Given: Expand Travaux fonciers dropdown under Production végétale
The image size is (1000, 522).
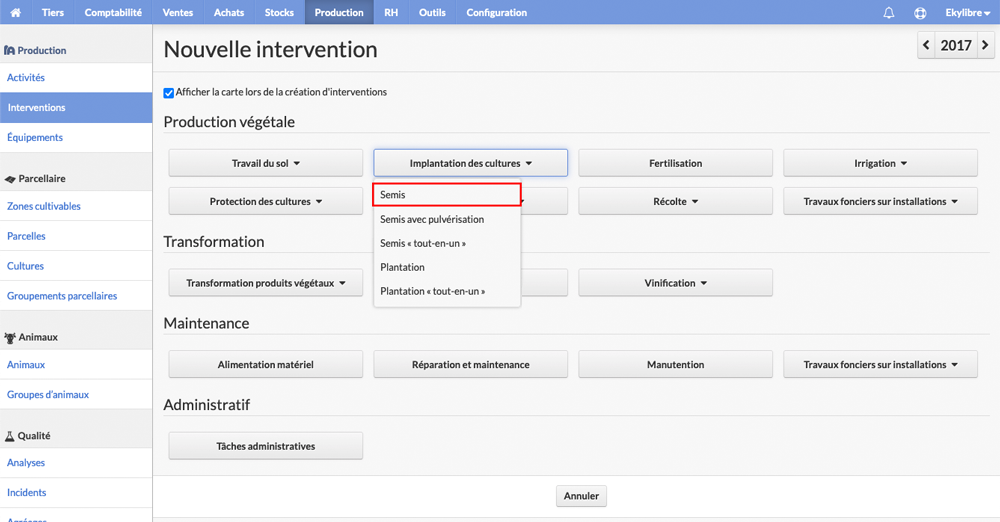Looking at the screenshot, I should 880,201.
